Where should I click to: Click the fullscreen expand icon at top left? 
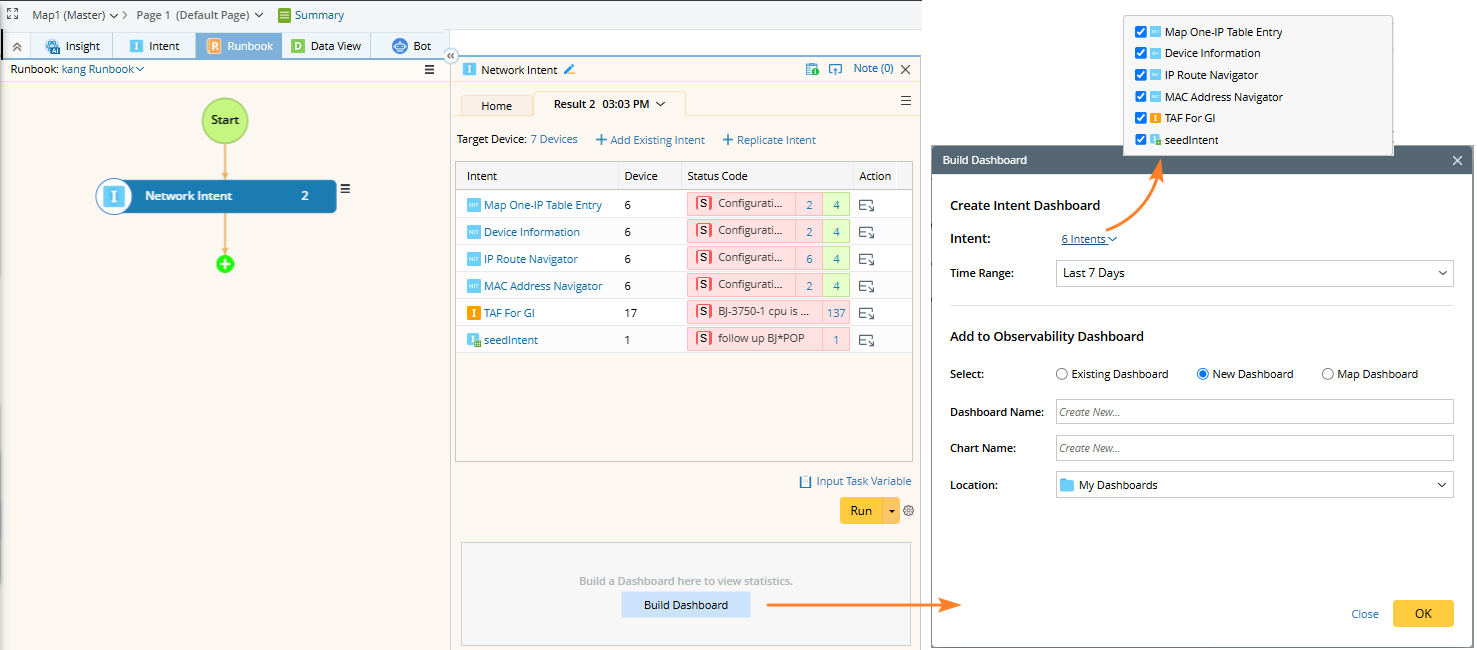[13, 14]
